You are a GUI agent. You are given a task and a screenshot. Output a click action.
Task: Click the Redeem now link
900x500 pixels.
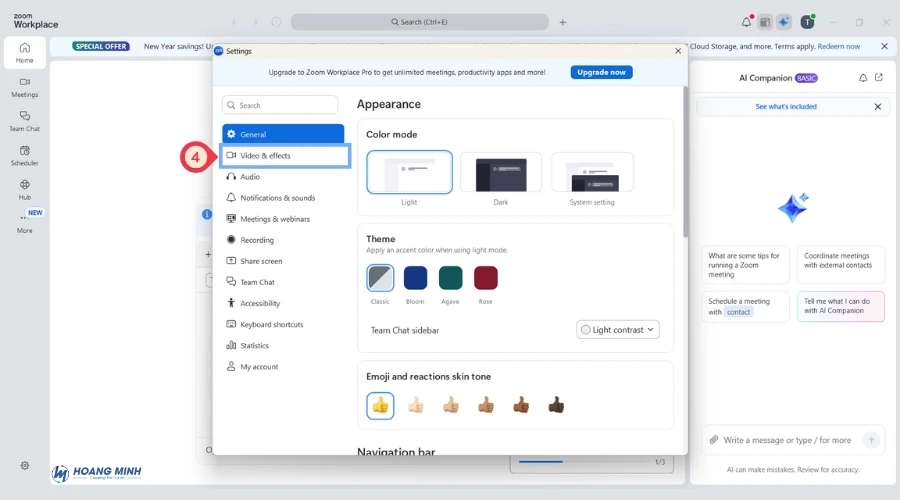coord(838,46)
